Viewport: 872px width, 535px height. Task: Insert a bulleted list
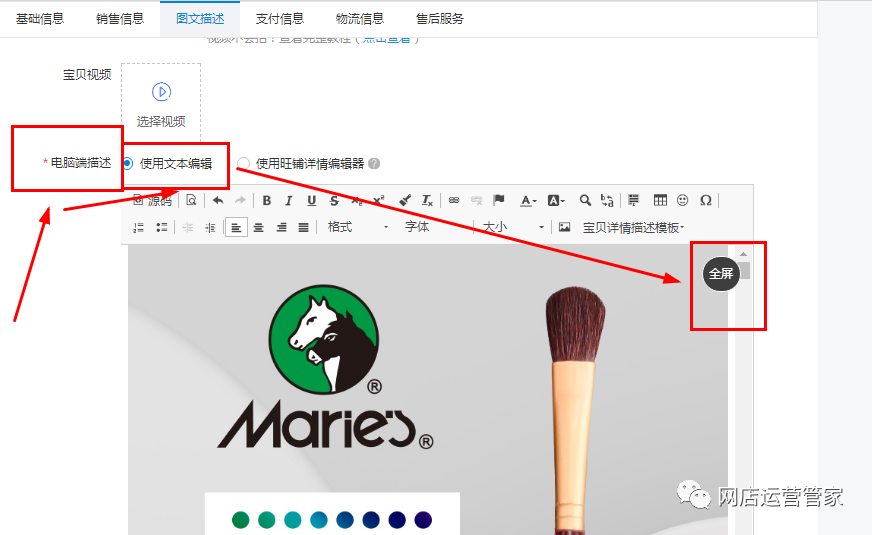[x=162, y=227]
